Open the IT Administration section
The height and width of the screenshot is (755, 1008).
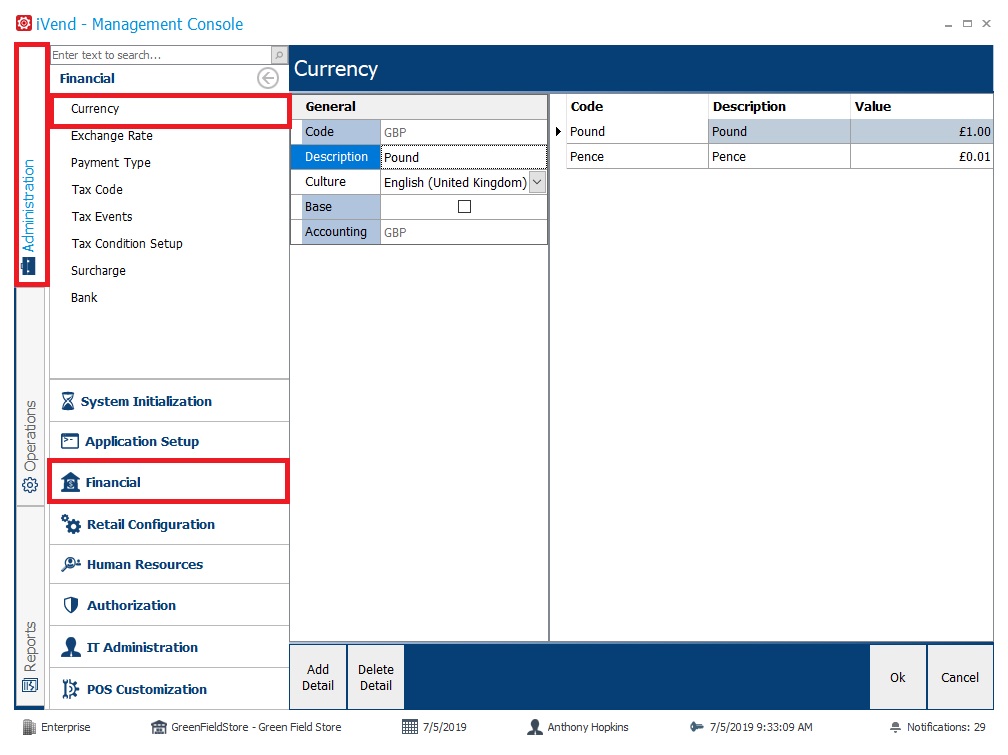pos(170,647)
